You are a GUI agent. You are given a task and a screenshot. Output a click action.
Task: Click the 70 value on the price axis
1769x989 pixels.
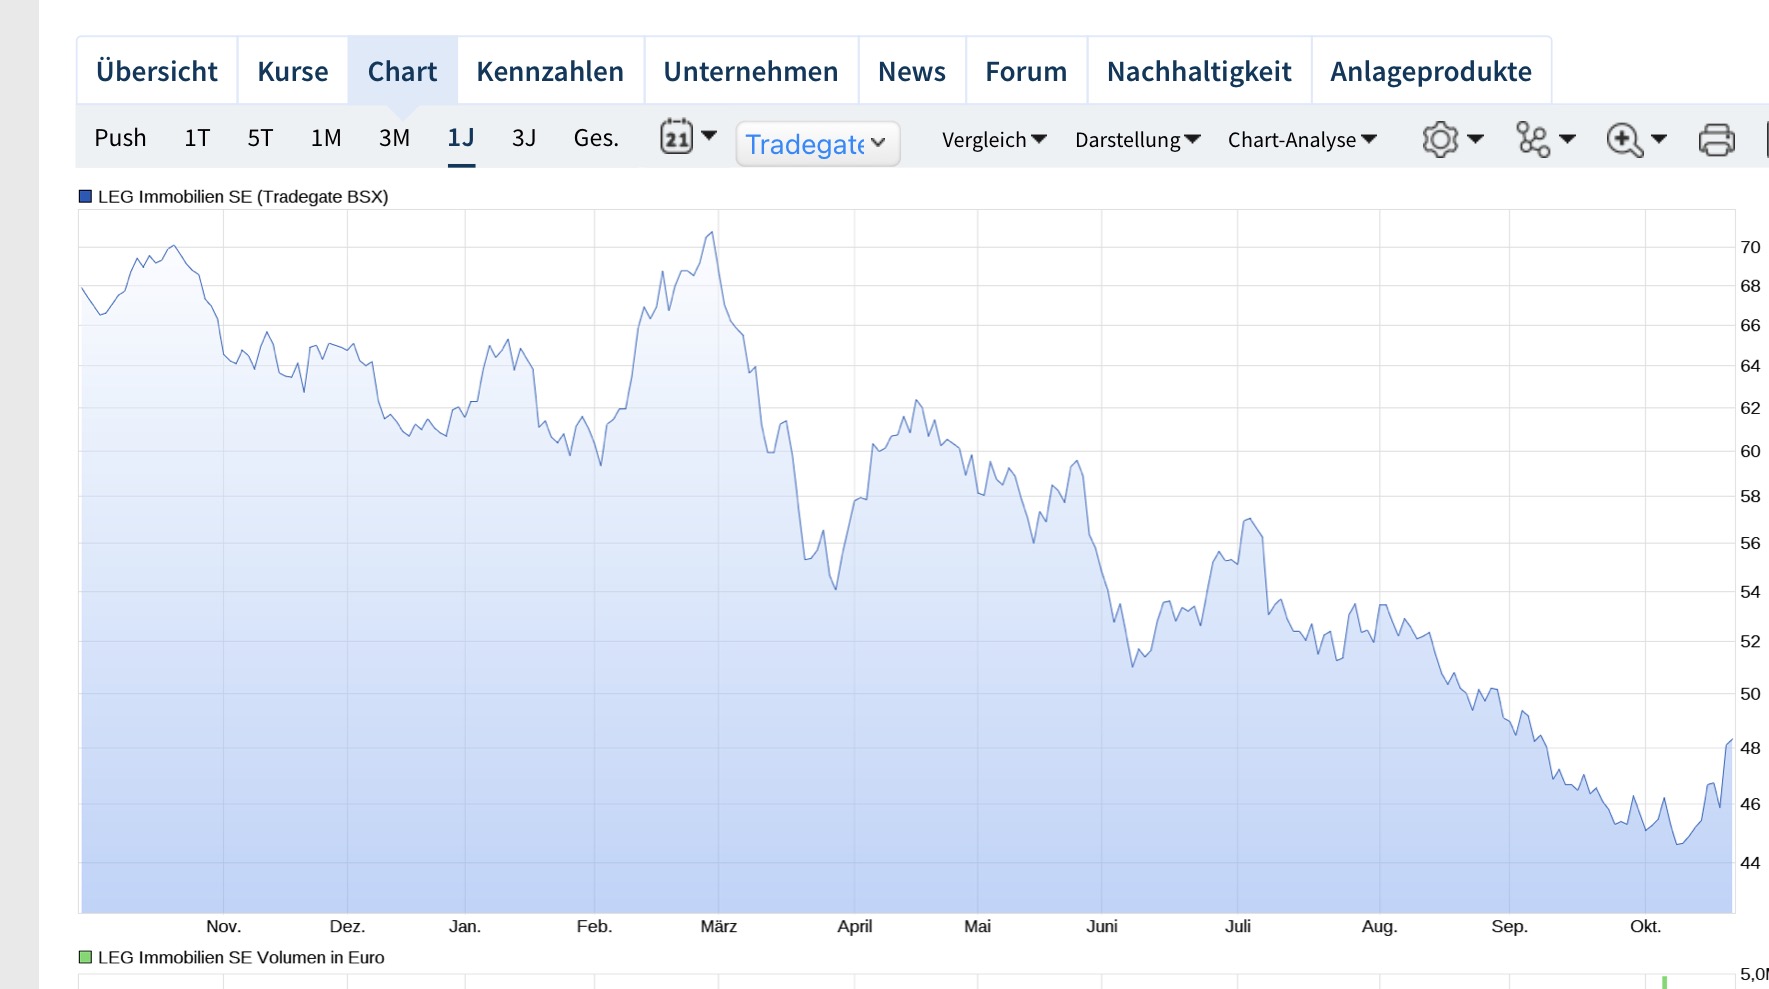pos(1750,247)
